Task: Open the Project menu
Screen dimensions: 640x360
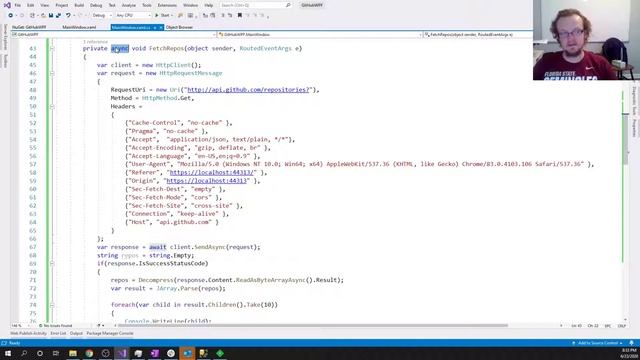Action: coord(62,5)
